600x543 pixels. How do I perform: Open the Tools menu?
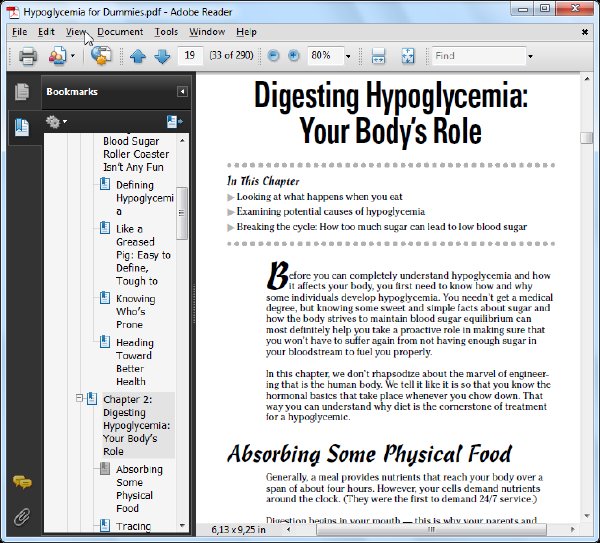pyautogui.click(x=166, y=32)
